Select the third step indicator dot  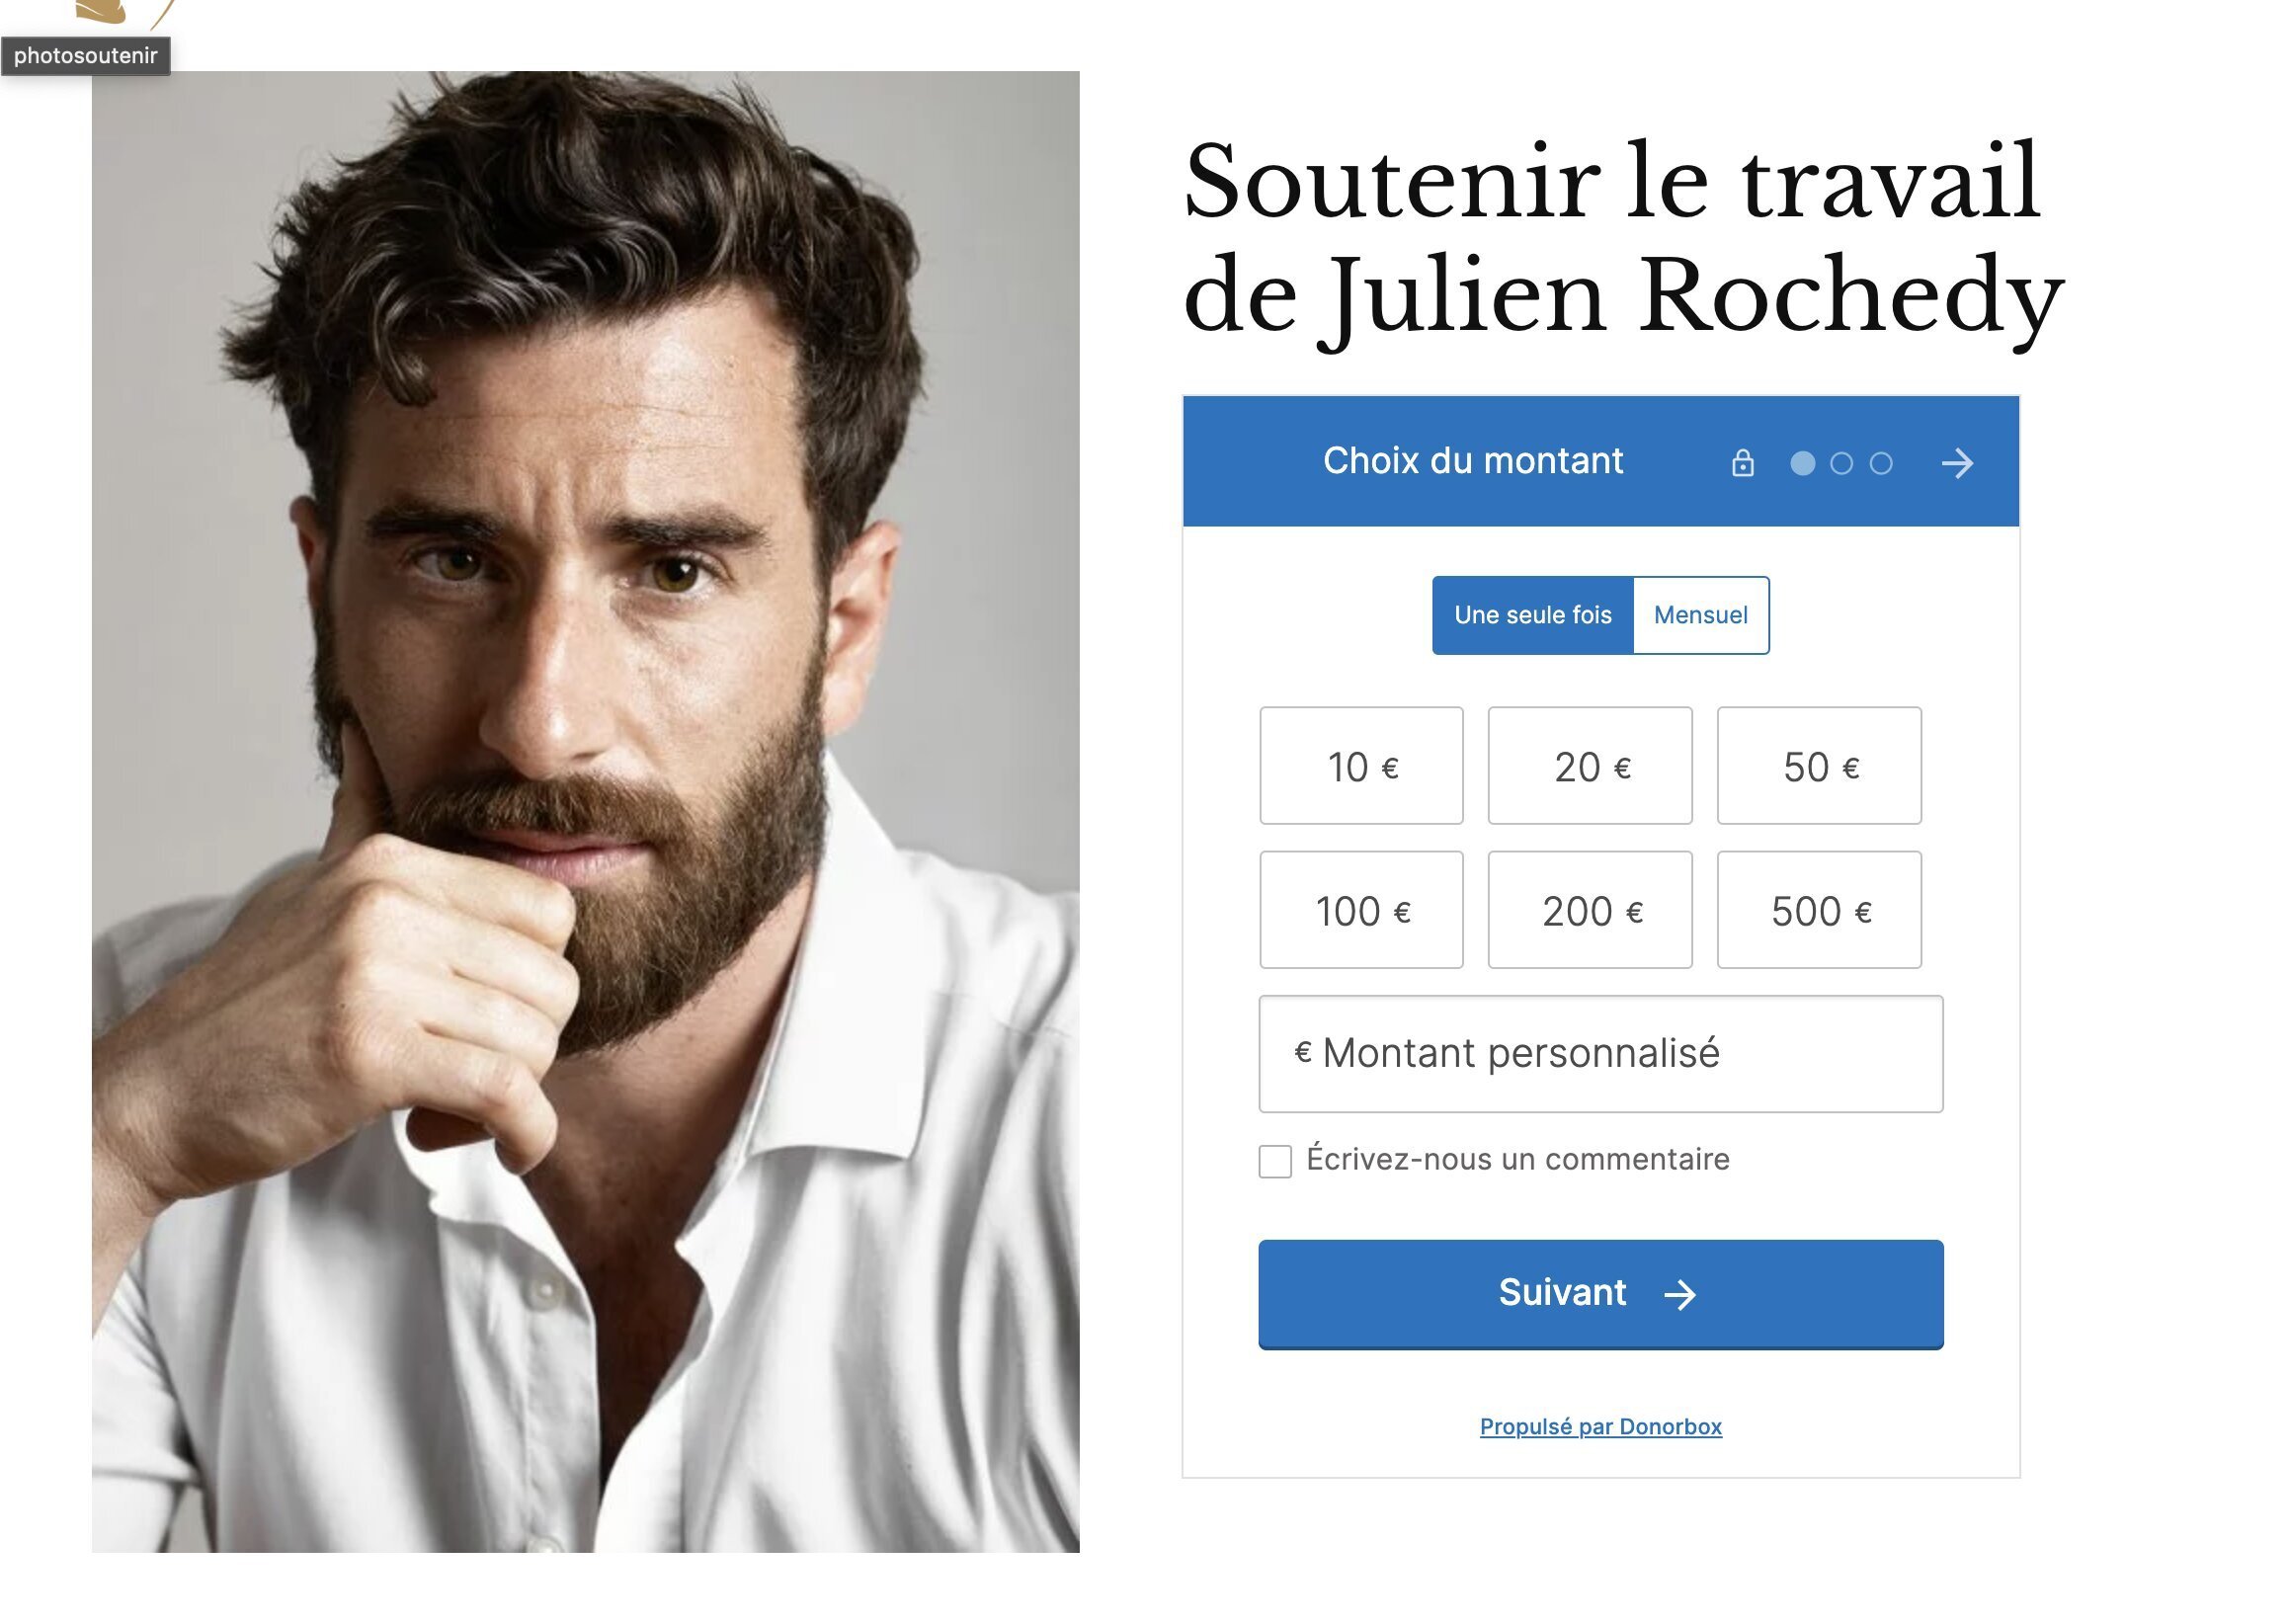click(1880, 463)
